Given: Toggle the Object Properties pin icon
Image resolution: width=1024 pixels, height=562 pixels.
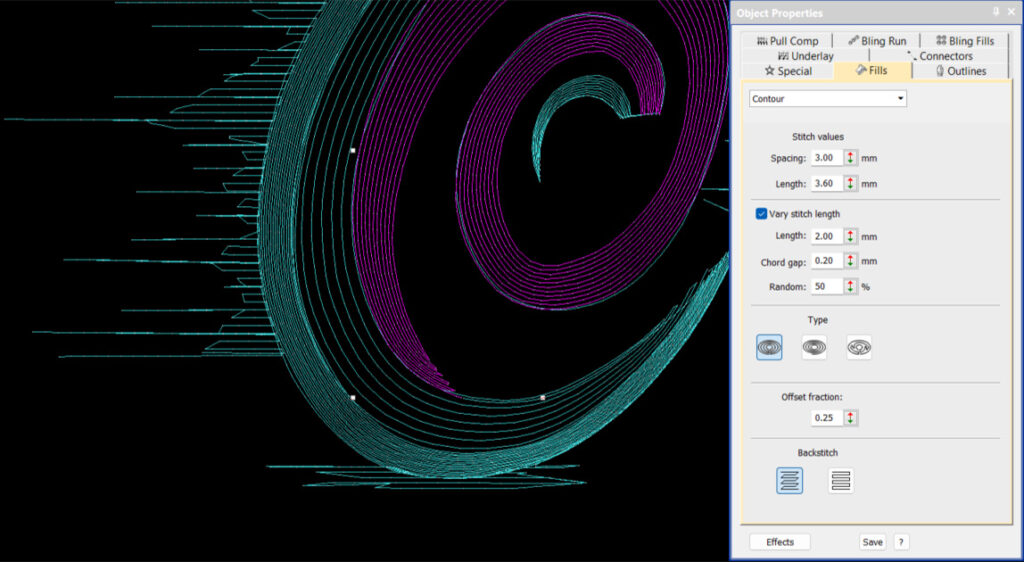Looking at the screenshot, I should point(996,12).
